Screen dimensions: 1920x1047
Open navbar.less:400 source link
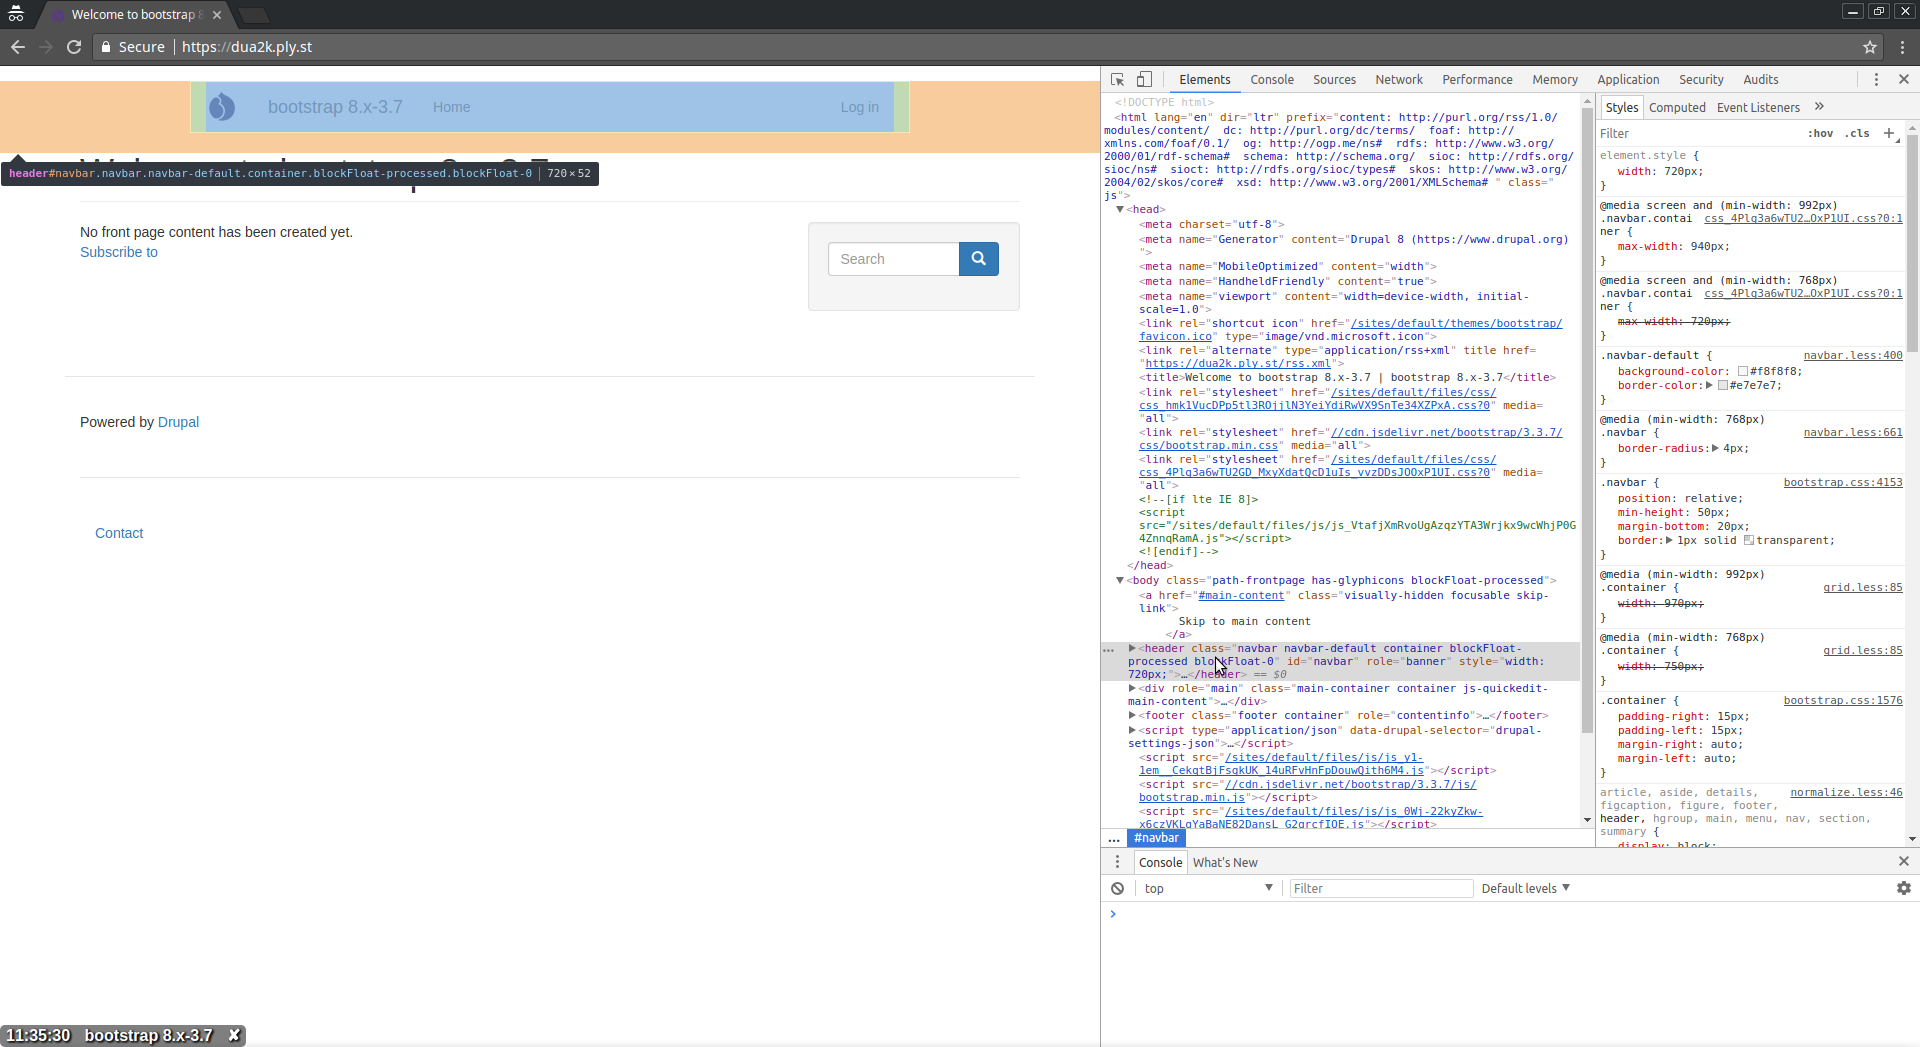pyautogui.click(x=1853, y=355)
